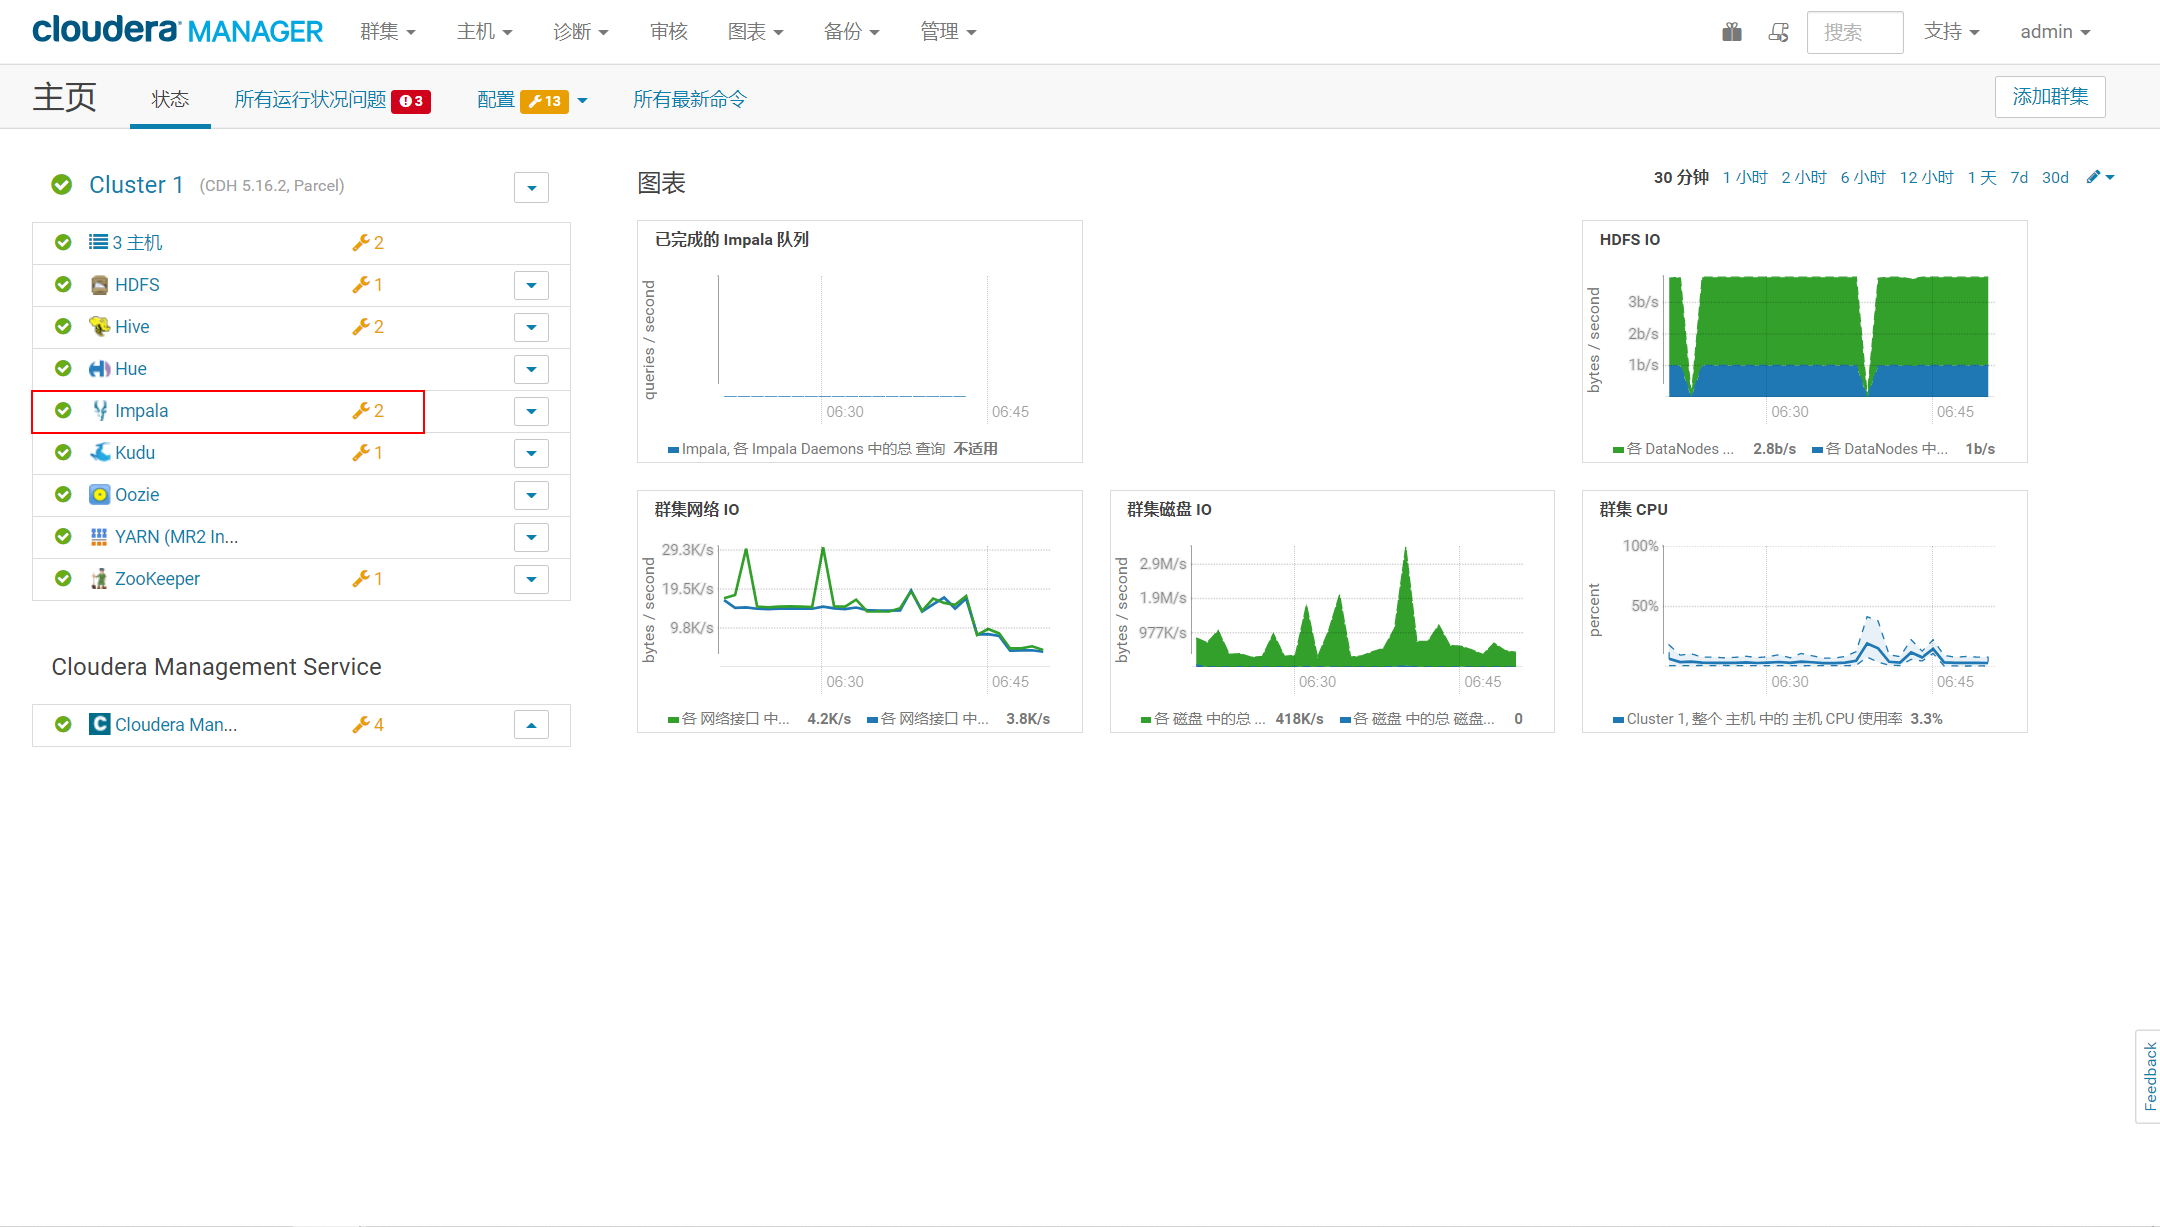The image size is (2160, 1227).
Task: Click in the 搜索 search field
Action: 1853,32
